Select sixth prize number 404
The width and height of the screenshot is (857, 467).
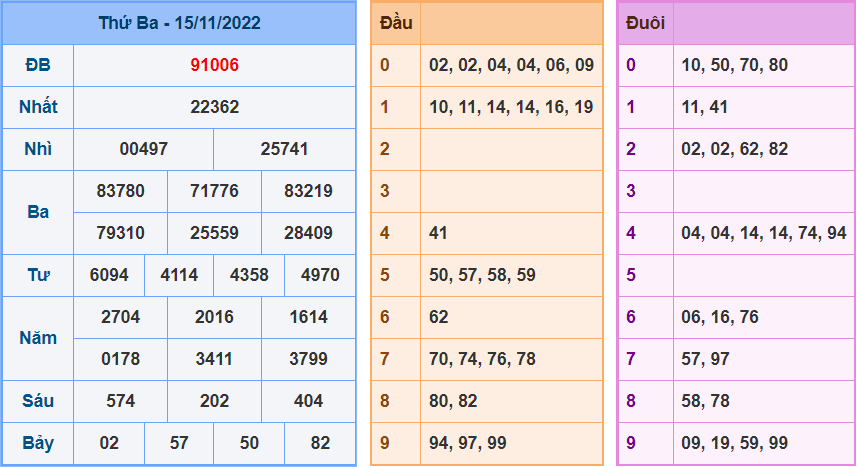(x=308, y=401)
